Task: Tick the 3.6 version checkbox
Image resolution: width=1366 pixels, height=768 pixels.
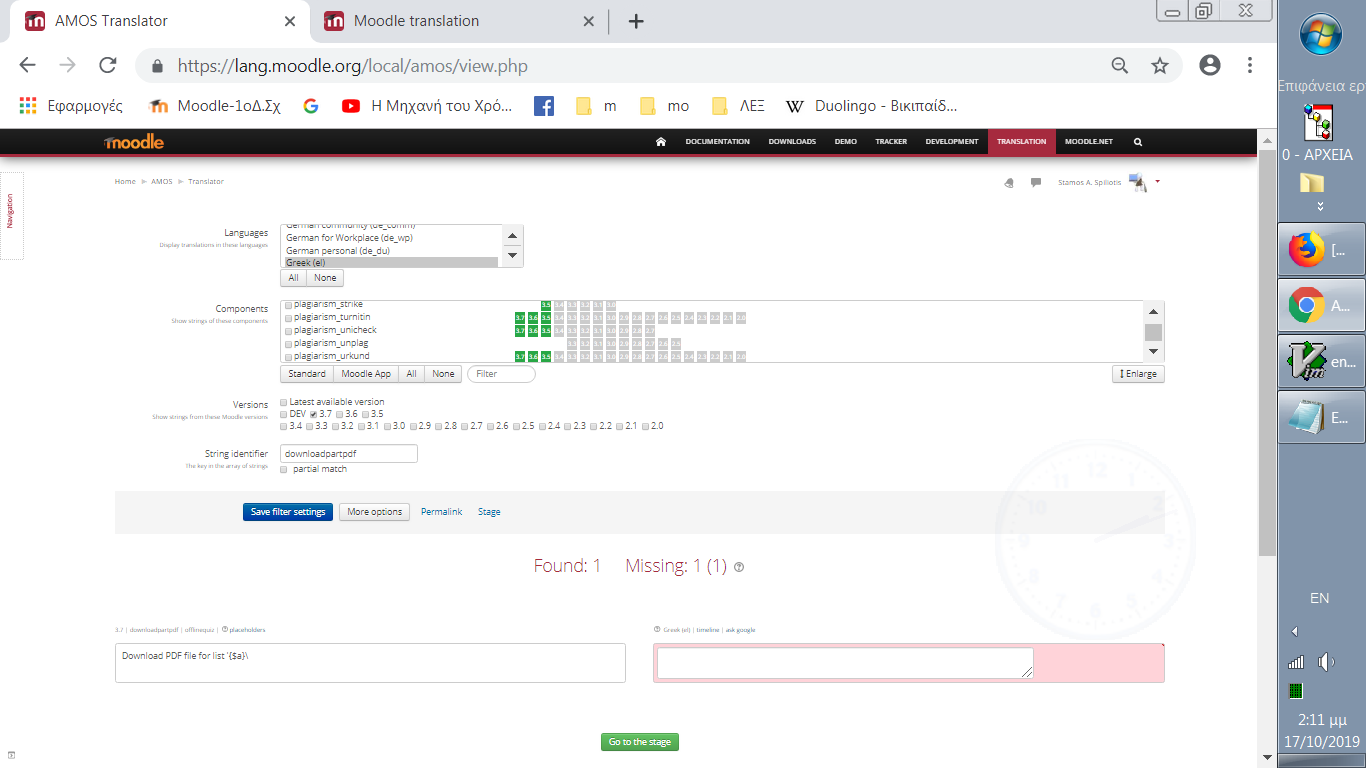Action: (x=340, y=414)
